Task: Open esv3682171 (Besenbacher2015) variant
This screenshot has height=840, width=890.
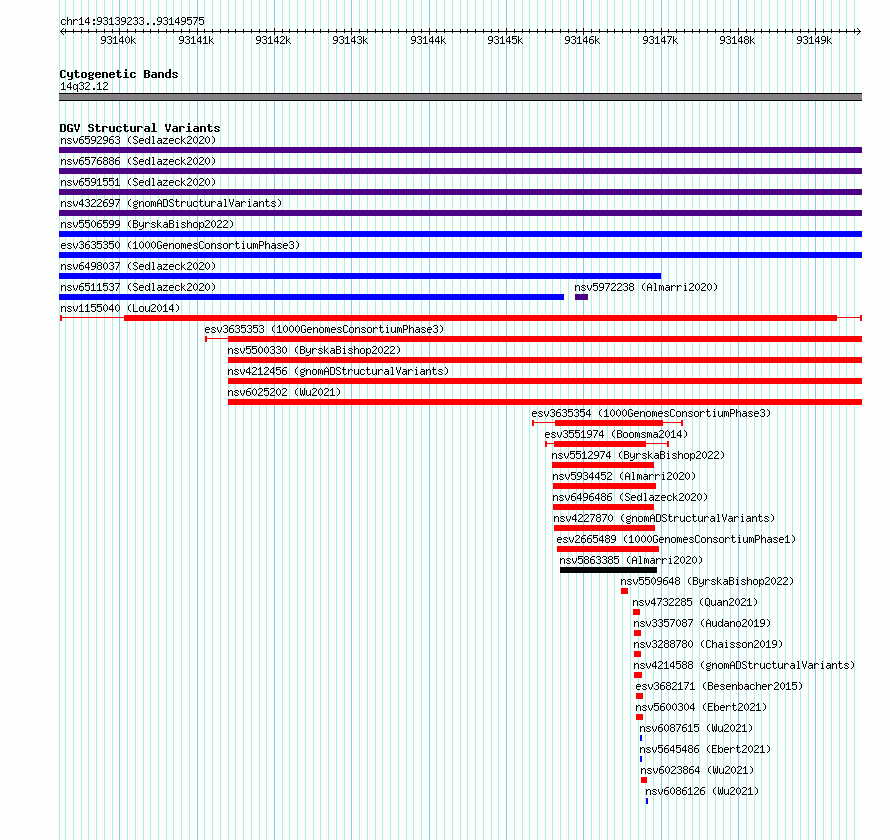Action: 719,686
